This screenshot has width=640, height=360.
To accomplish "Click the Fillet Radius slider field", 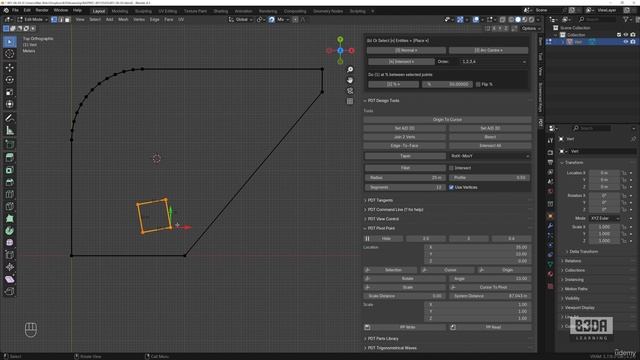I will point(405,178).
